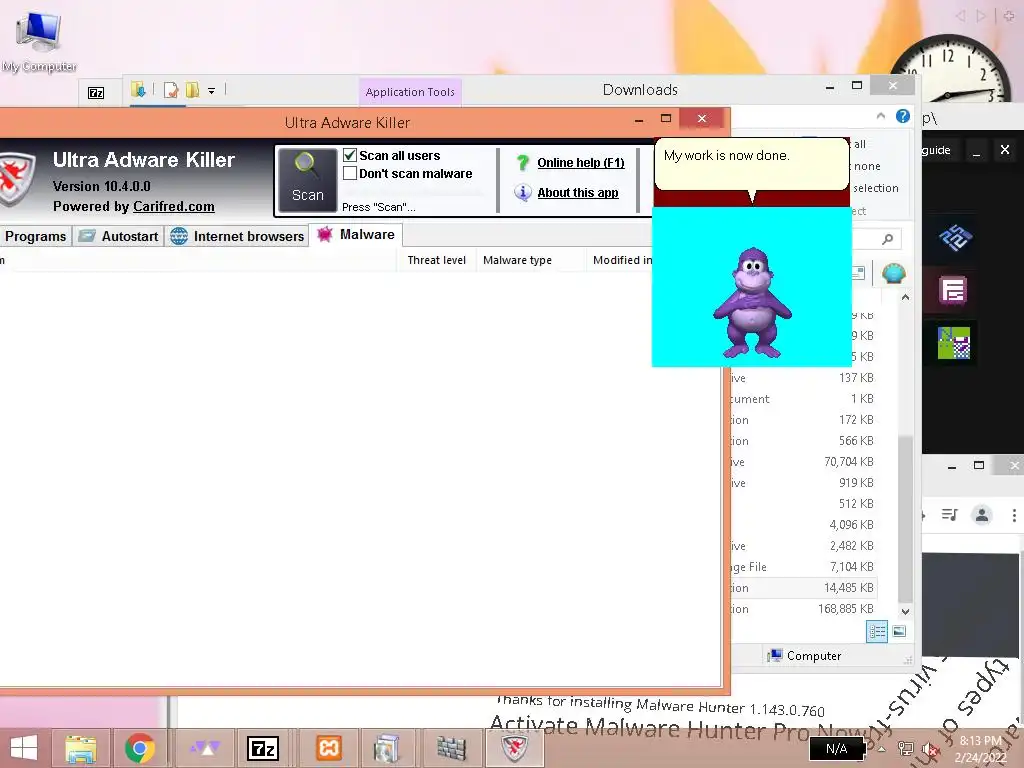Click the My Computer desktop icon
Image resolution: width=1024 pixels, height=768 pixels.
39,40
